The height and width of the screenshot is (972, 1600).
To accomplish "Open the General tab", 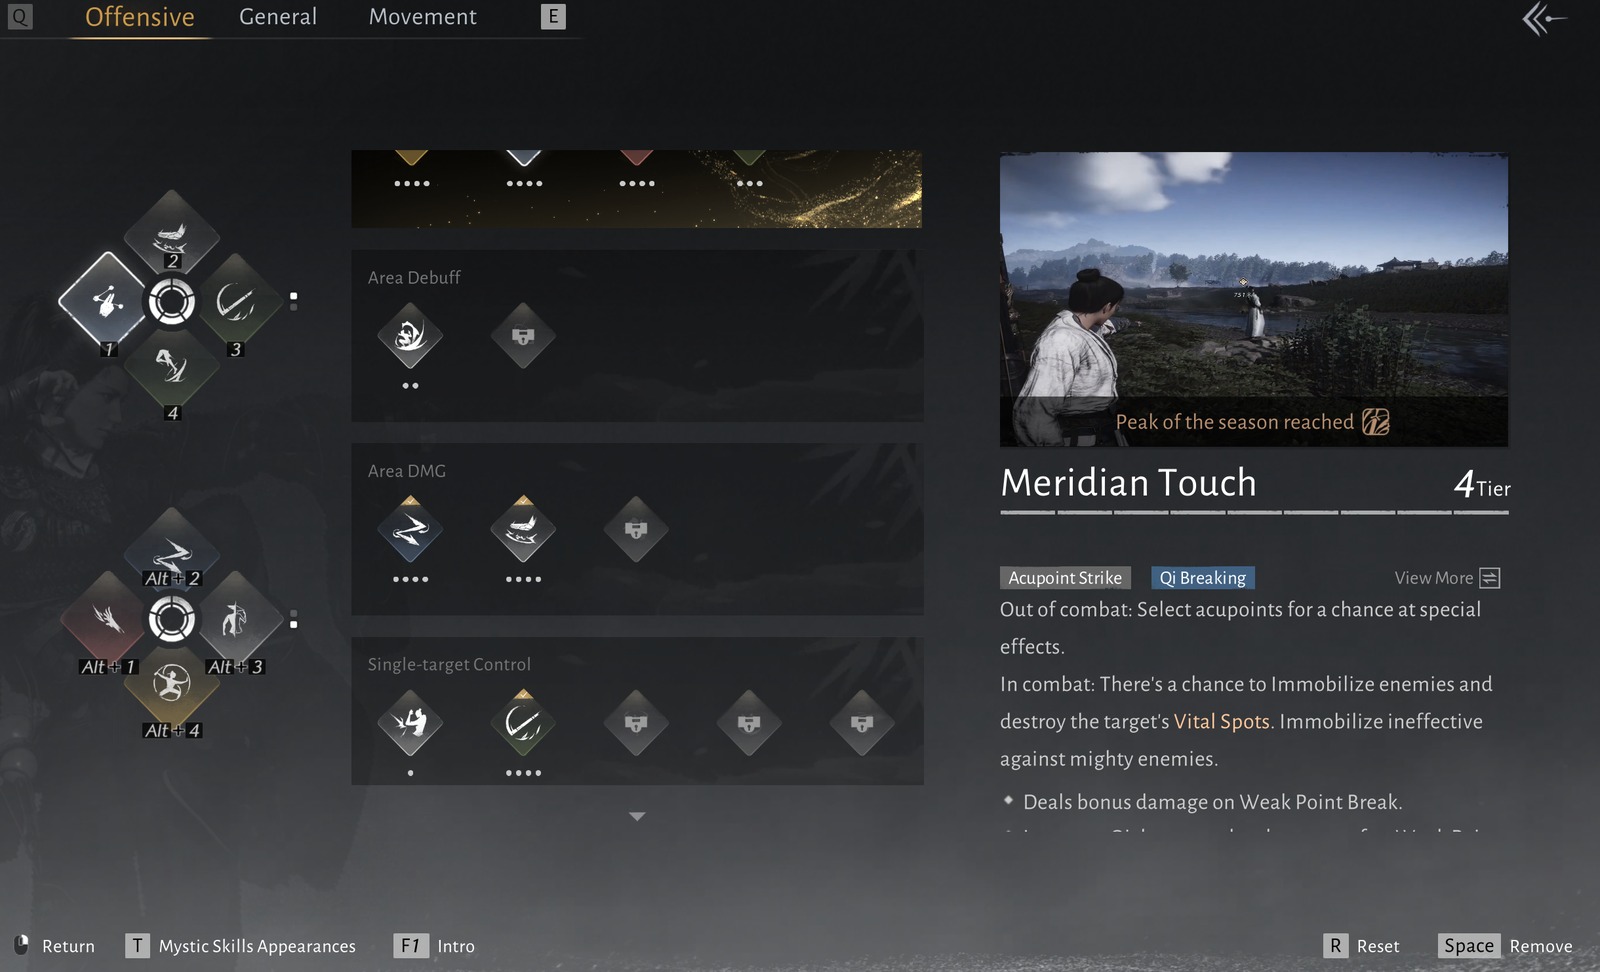I will [x=278, y=17].
